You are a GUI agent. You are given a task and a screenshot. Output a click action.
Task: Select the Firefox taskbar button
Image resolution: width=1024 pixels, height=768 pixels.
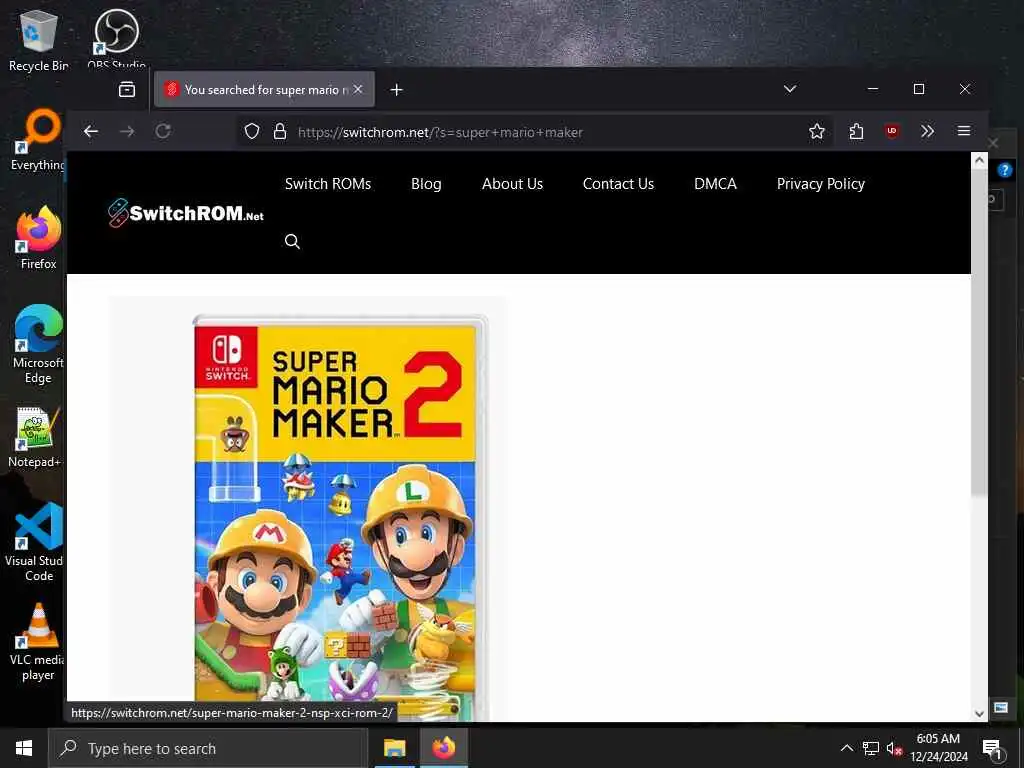[443, 748]
